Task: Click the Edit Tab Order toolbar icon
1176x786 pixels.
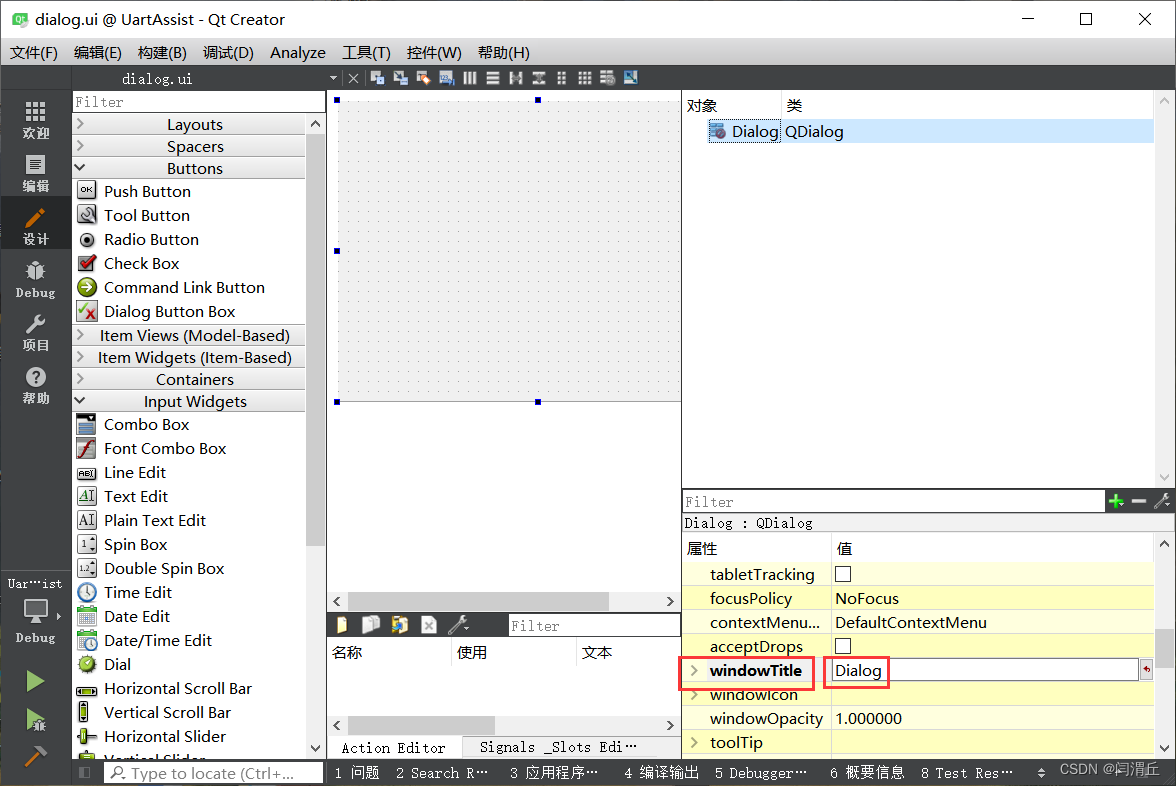Action: pyautogui.click(x=446, y=78)
